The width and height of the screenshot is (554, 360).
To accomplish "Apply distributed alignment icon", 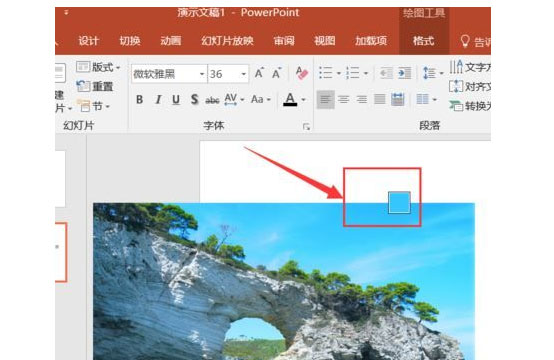I will coord(398,100).
